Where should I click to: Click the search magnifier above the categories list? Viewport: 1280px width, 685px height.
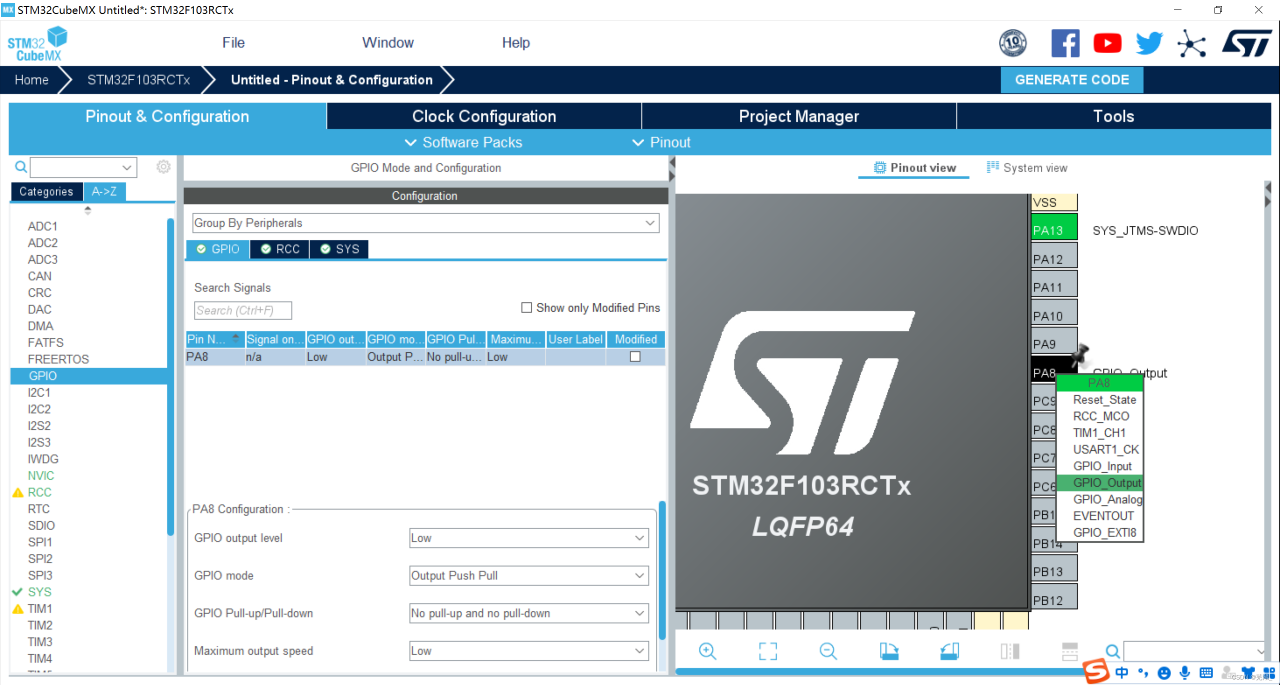[20, 167]
